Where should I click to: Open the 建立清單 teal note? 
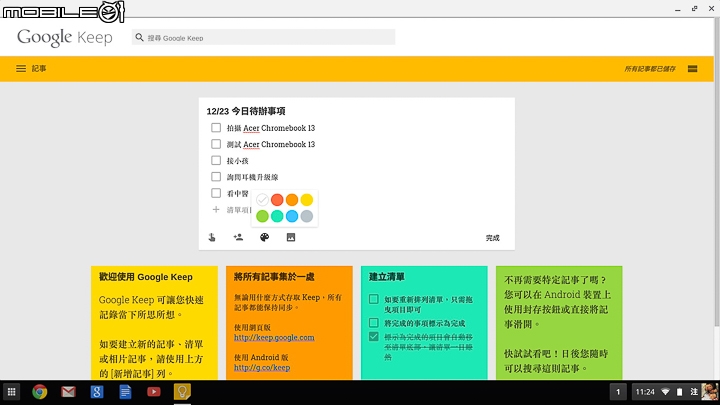click(x=424, y=323)
